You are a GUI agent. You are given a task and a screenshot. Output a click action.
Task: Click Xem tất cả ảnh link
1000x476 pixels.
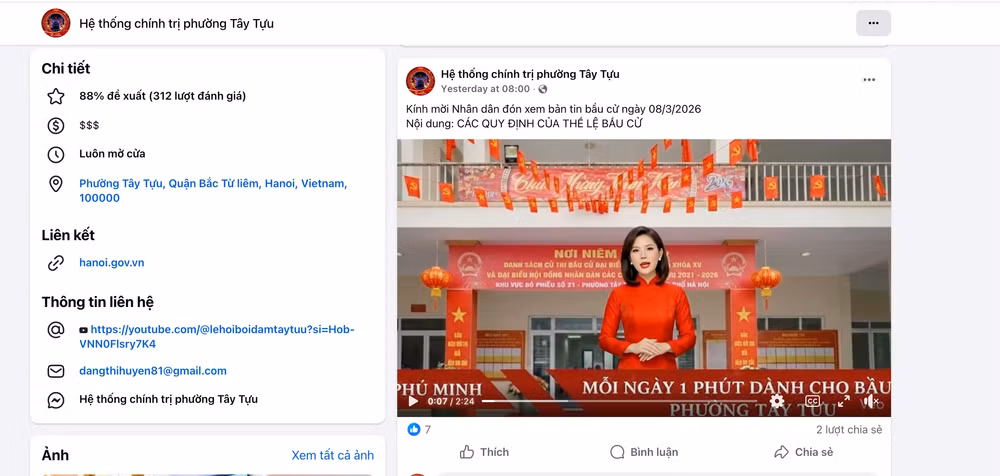[x=333, y=456]
